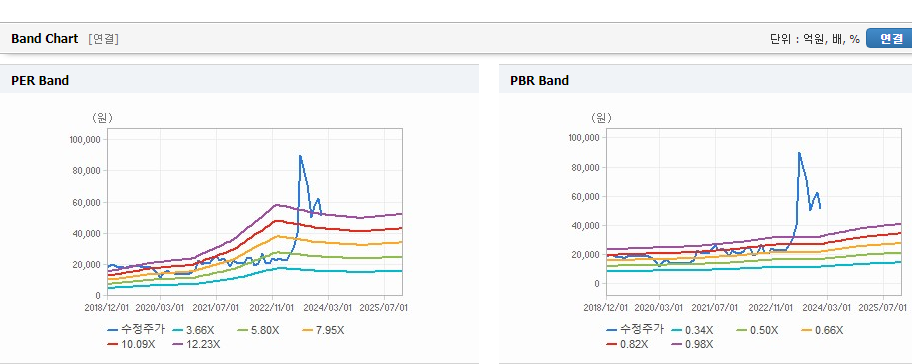Viewport: 912px width, 364px height.
Task: Click the price peak in PER Band chart
Action: (300, 155)
